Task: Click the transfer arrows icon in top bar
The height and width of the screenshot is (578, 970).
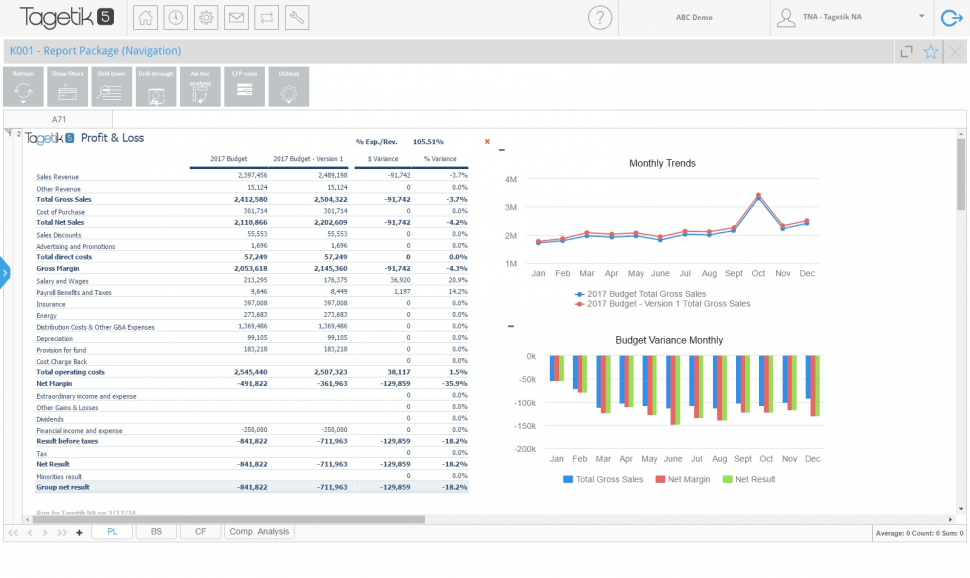Action: pyautogui.click(x=267, y=17)
